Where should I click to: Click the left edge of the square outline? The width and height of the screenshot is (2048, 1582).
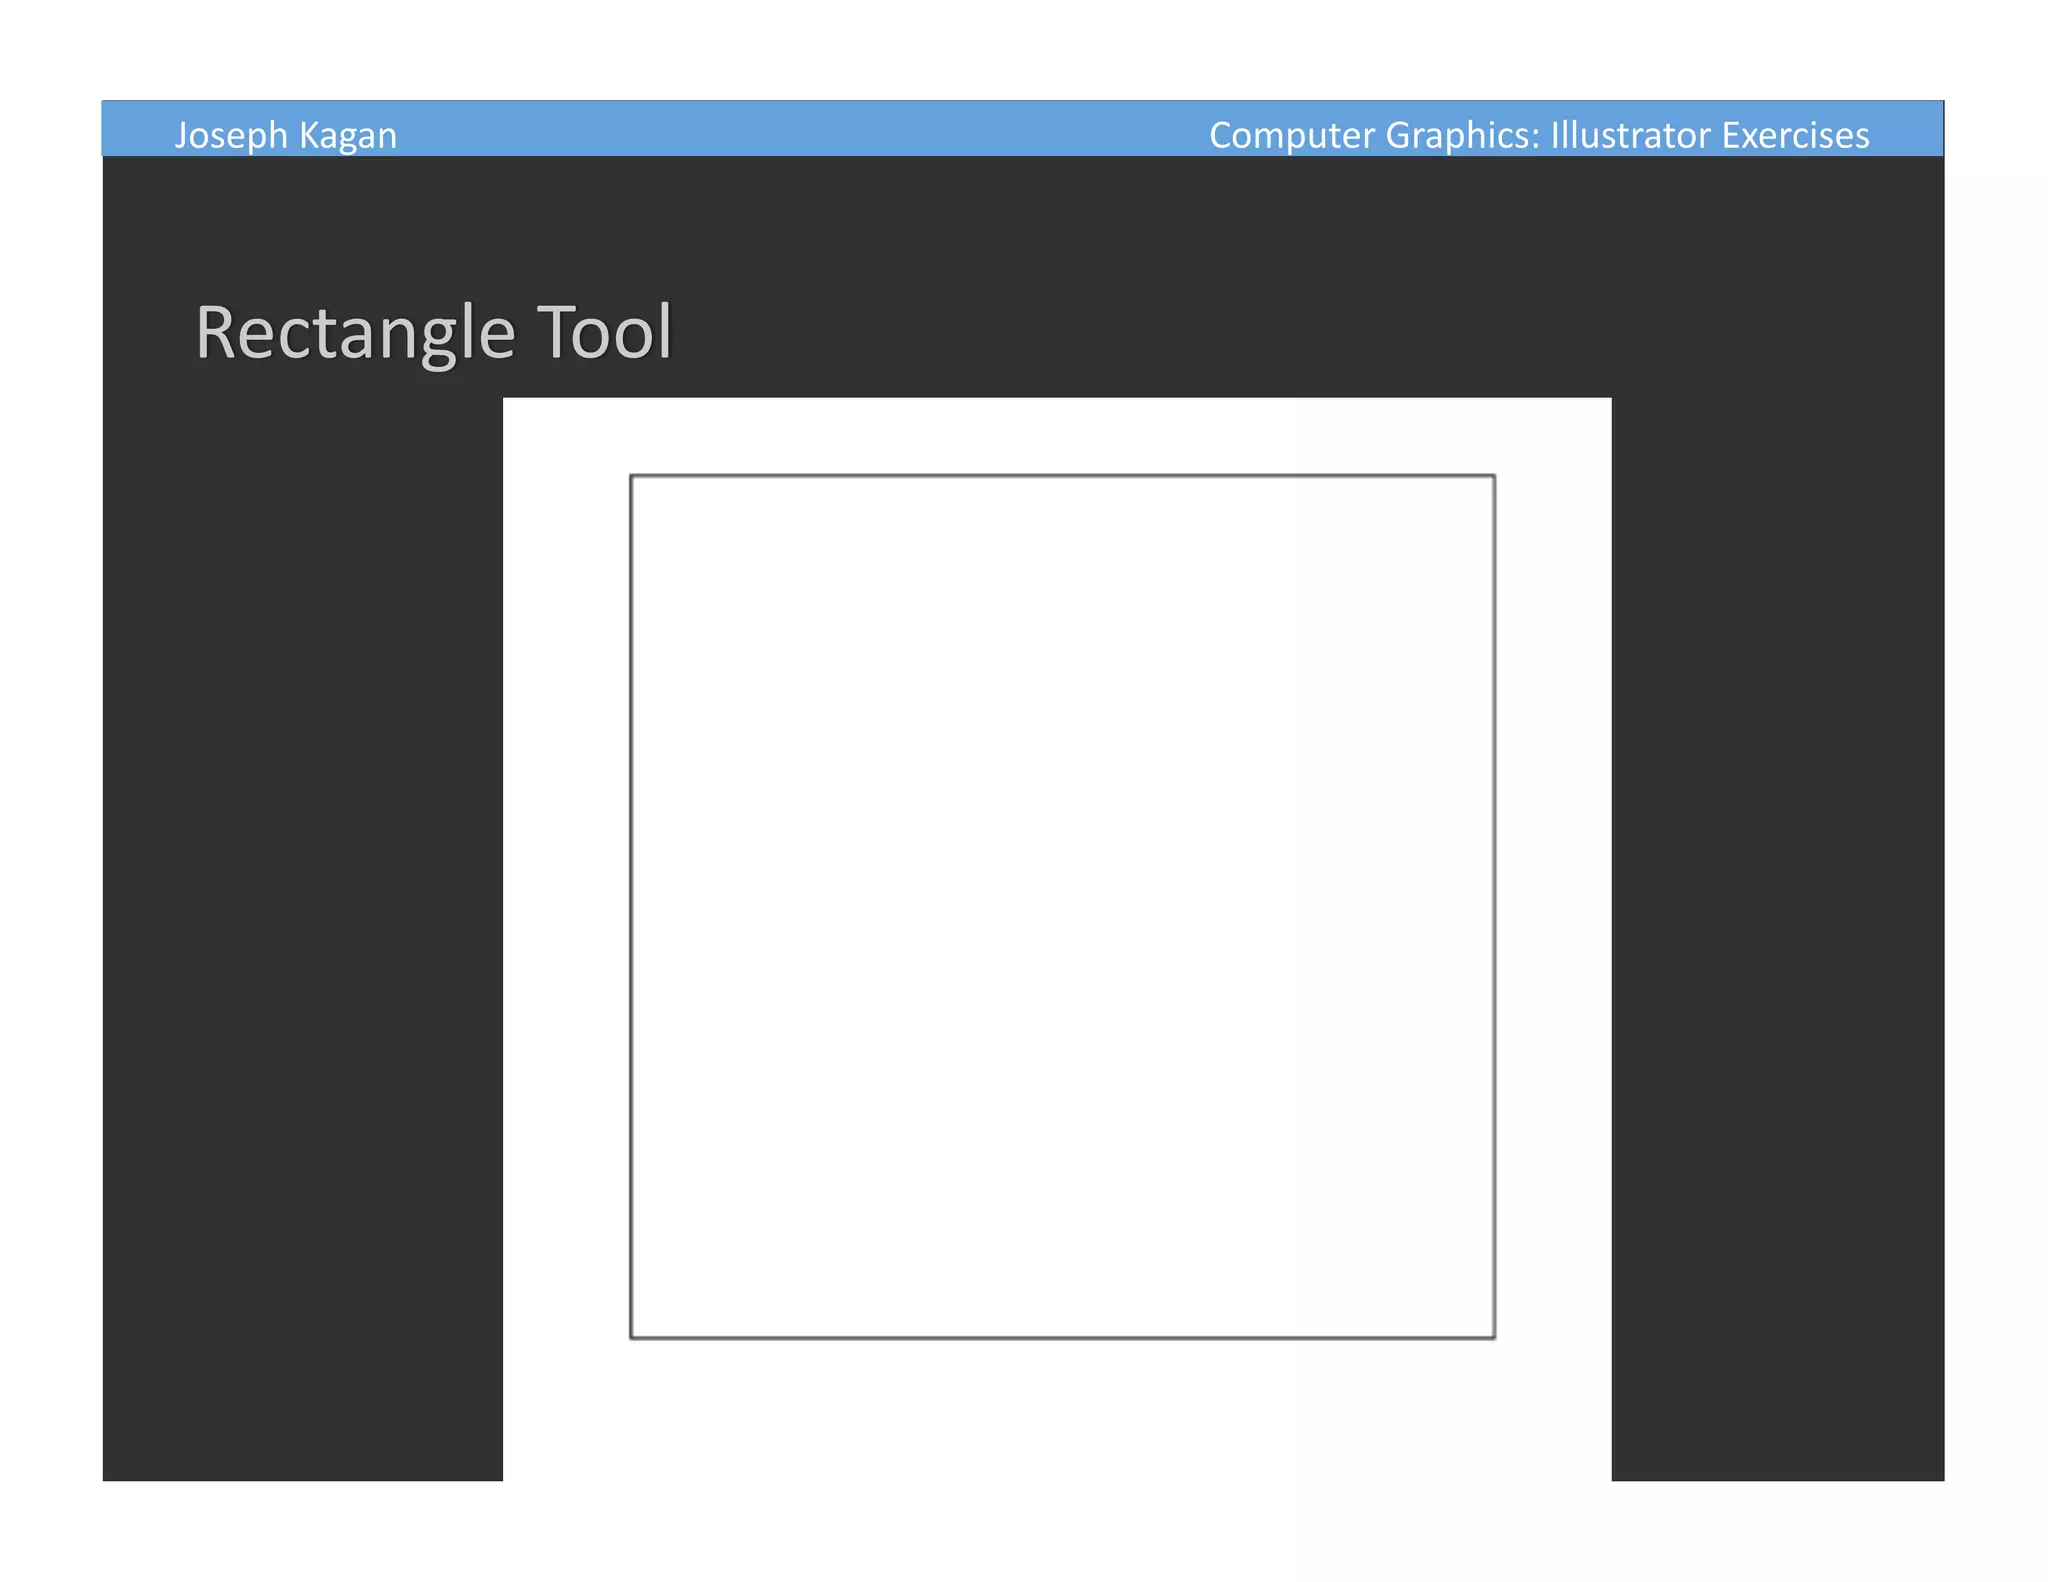pyautogui.click(x=631, y=906)
